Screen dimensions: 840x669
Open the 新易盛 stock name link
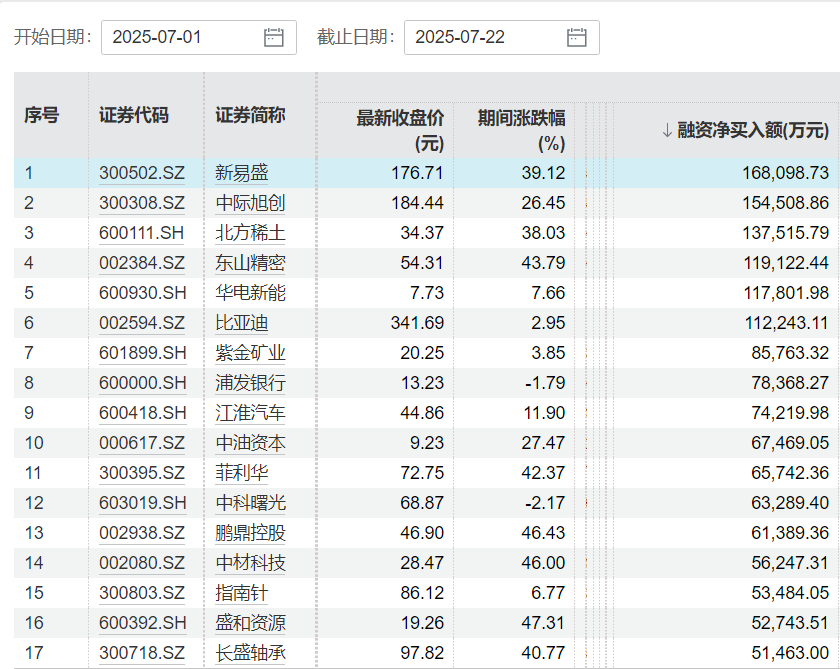[242, 173]
